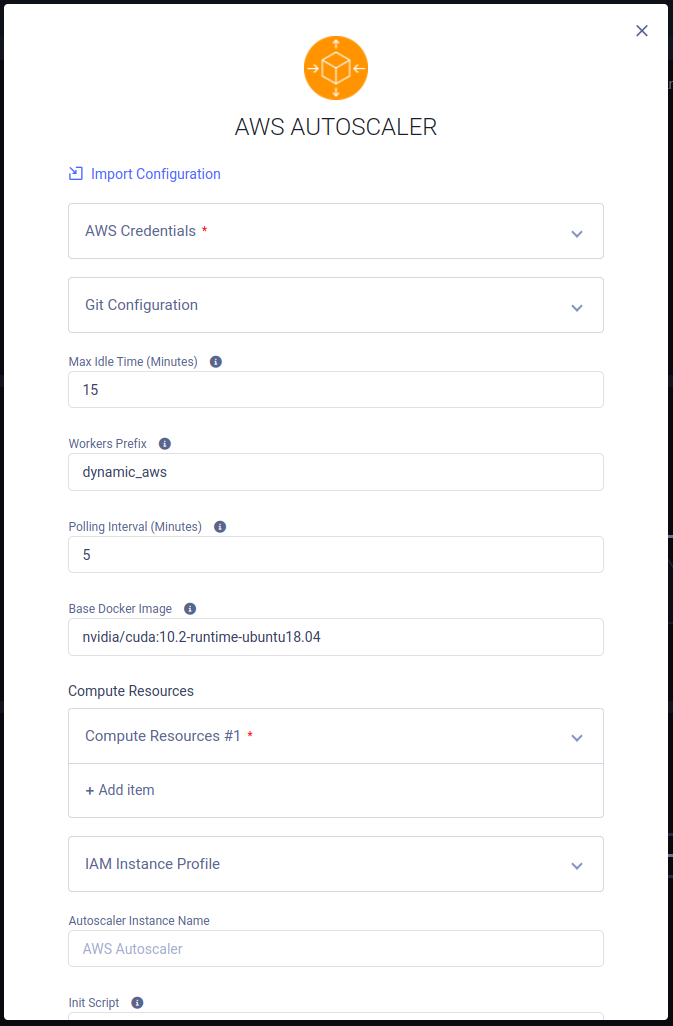The image size is (673, 1026).
Task: Click the Polling Interval value box
Action: coord(336,554)
